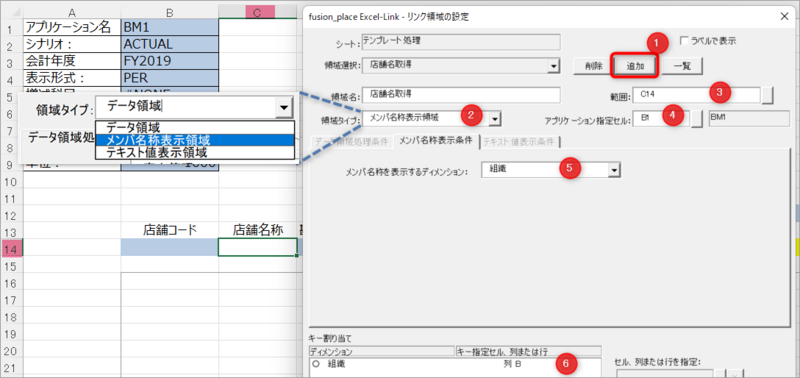Switch to the メンバ名称表示条件 tab
800x378 pixels.
(436, 141)
